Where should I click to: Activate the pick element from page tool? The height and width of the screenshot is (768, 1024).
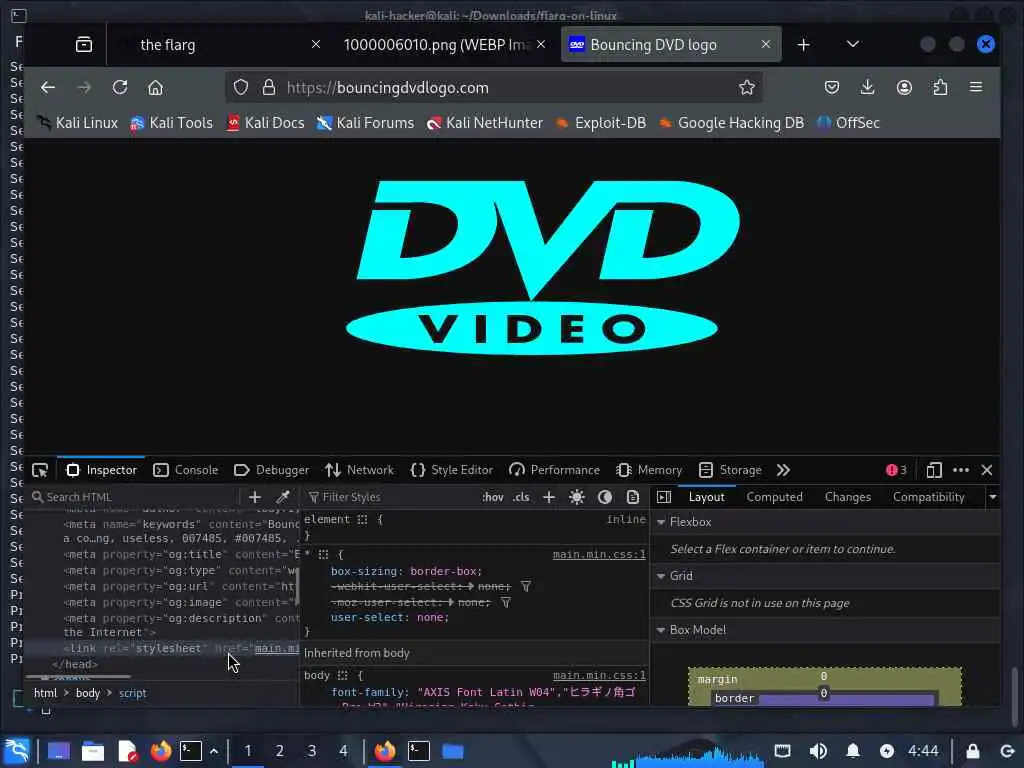tap(40, 470)
